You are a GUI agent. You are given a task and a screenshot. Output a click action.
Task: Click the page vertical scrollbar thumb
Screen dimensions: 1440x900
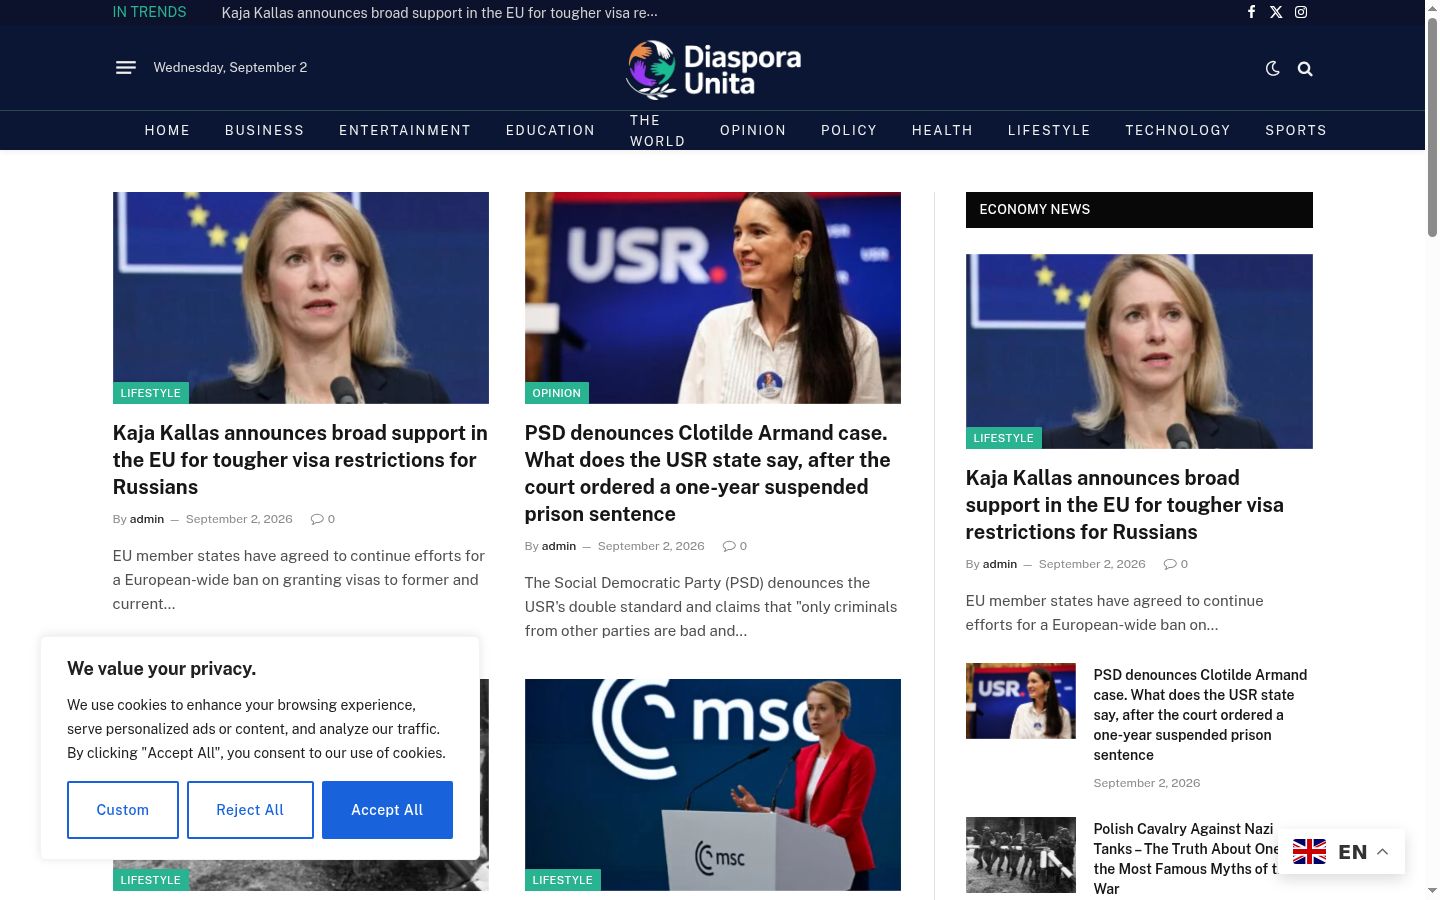pyautogui.click(x=1432, y=127)
